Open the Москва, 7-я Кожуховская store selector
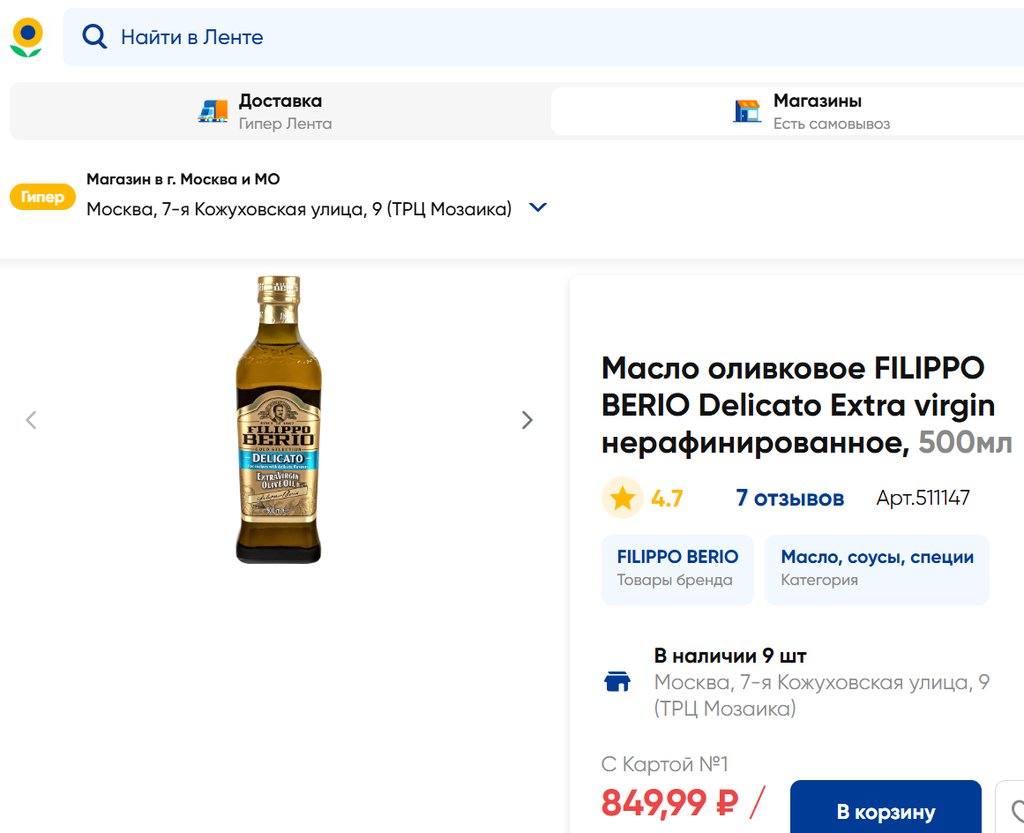This screenshot has height=833, width=1024. [x=299, y=209]
